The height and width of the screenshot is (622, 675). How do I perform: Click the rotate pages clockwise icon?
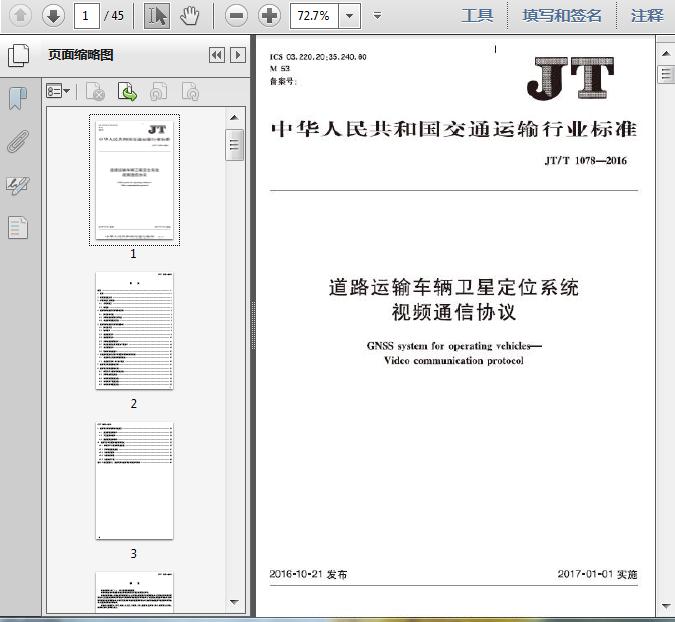pos(190,91)
